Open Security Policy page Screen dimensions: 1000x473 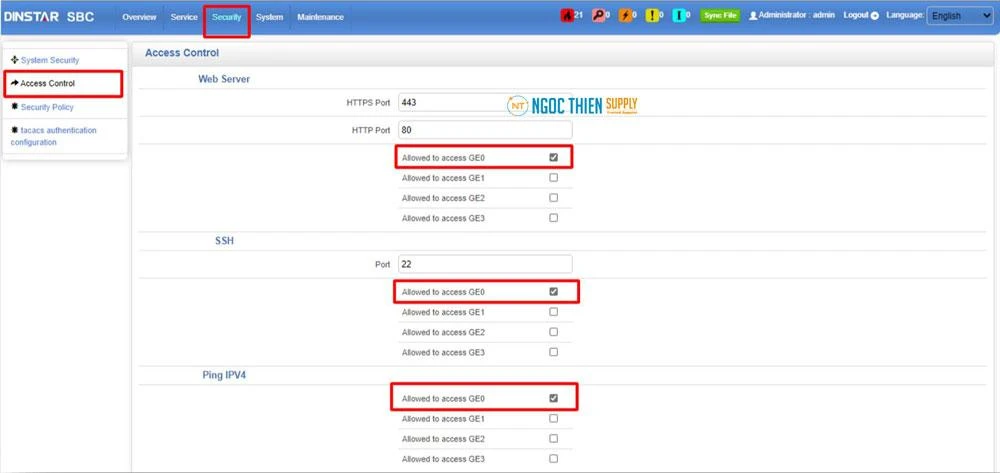47,107
